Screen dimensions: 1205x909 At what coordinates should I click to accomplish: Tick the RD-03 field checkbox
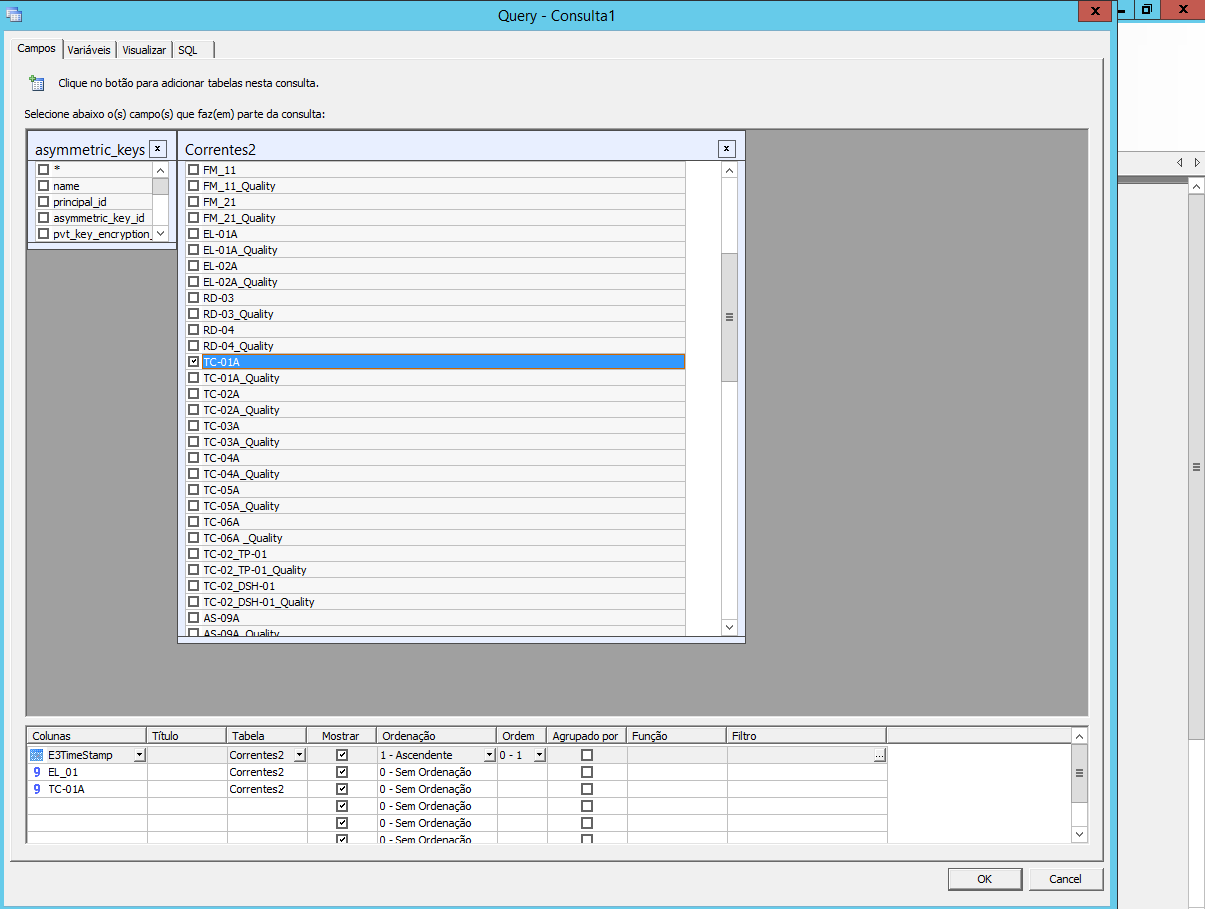[x=194, y=298]
